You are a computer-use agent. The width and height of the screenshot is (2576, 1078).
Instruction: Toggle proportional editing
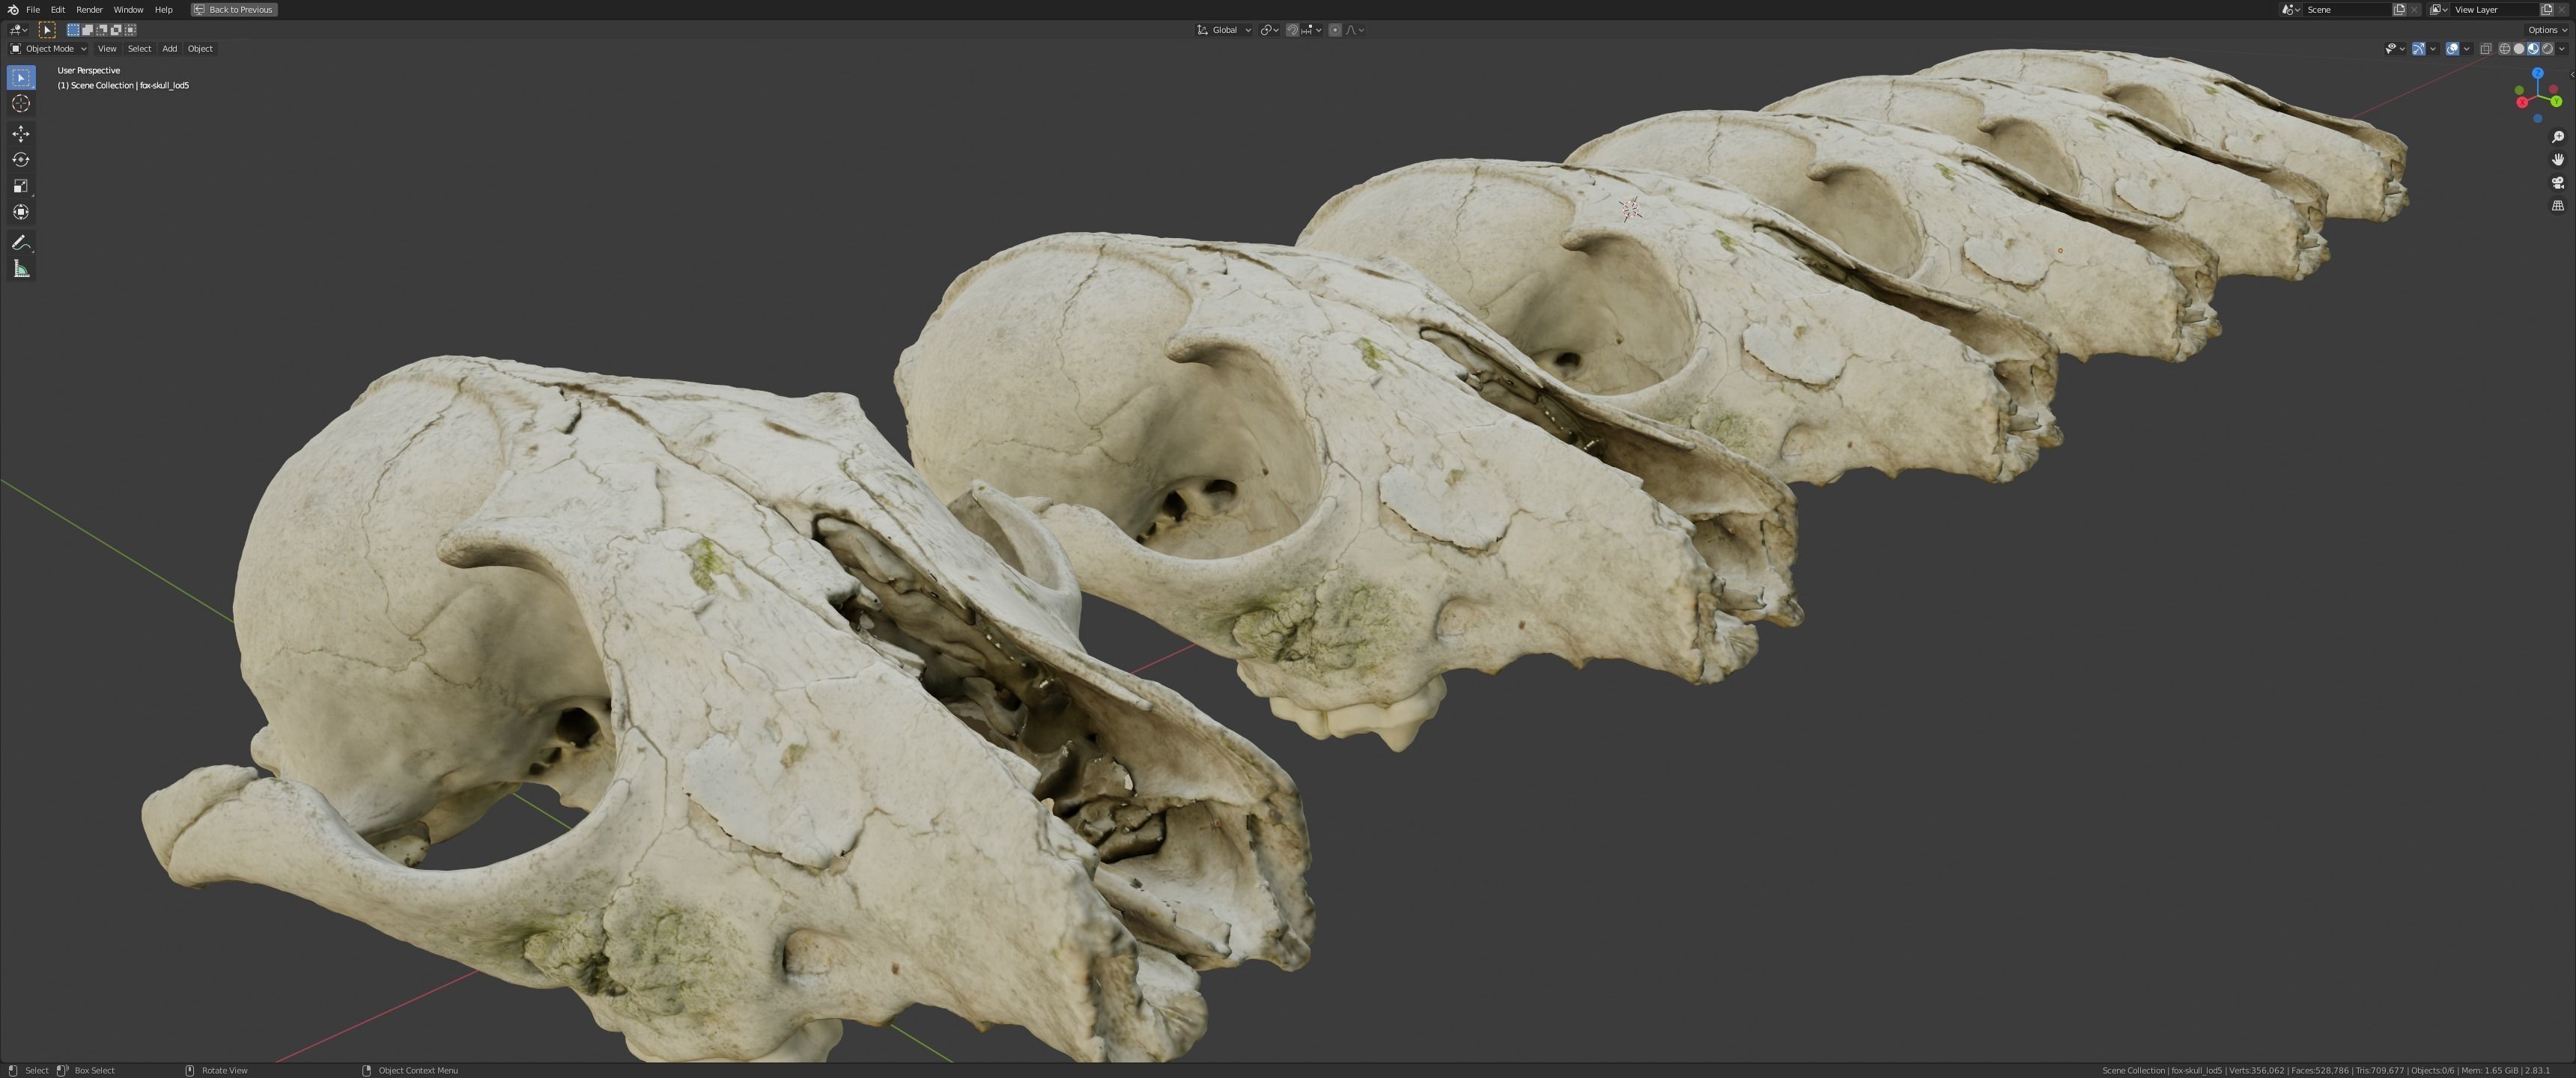tap(1335, 30)
